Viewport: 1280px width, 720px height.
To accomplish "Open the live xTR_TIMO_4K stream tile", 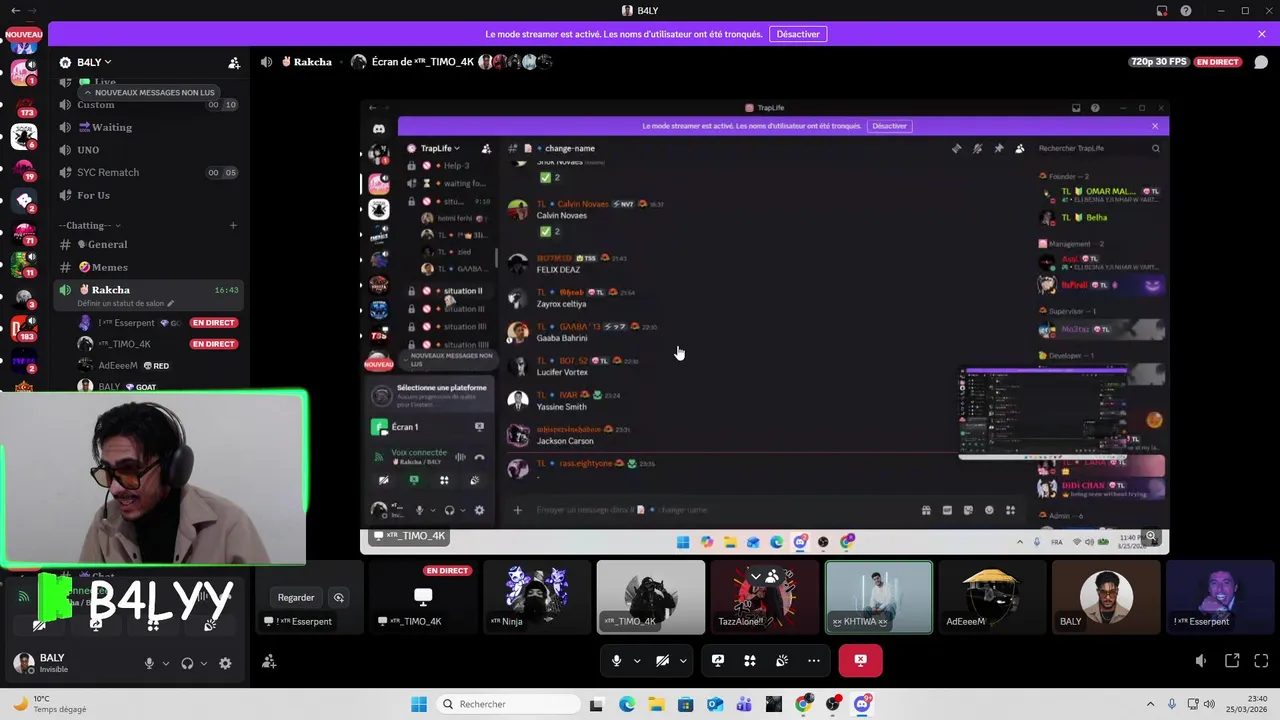I will click(x=422, y=597).
